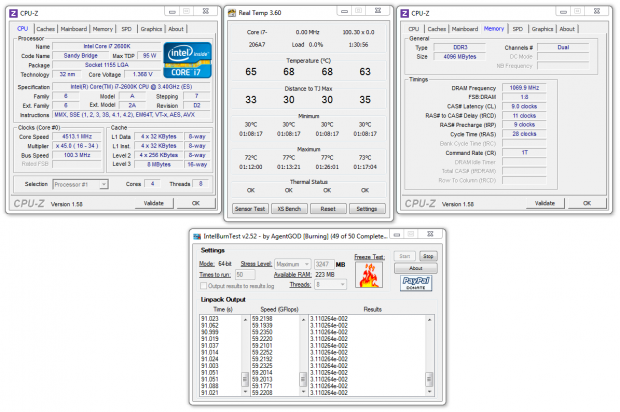Image resolution: width=620 pixels, height=412 pixels.
Task: Open the Processor #1 selection dropdown
Action: 81,184
